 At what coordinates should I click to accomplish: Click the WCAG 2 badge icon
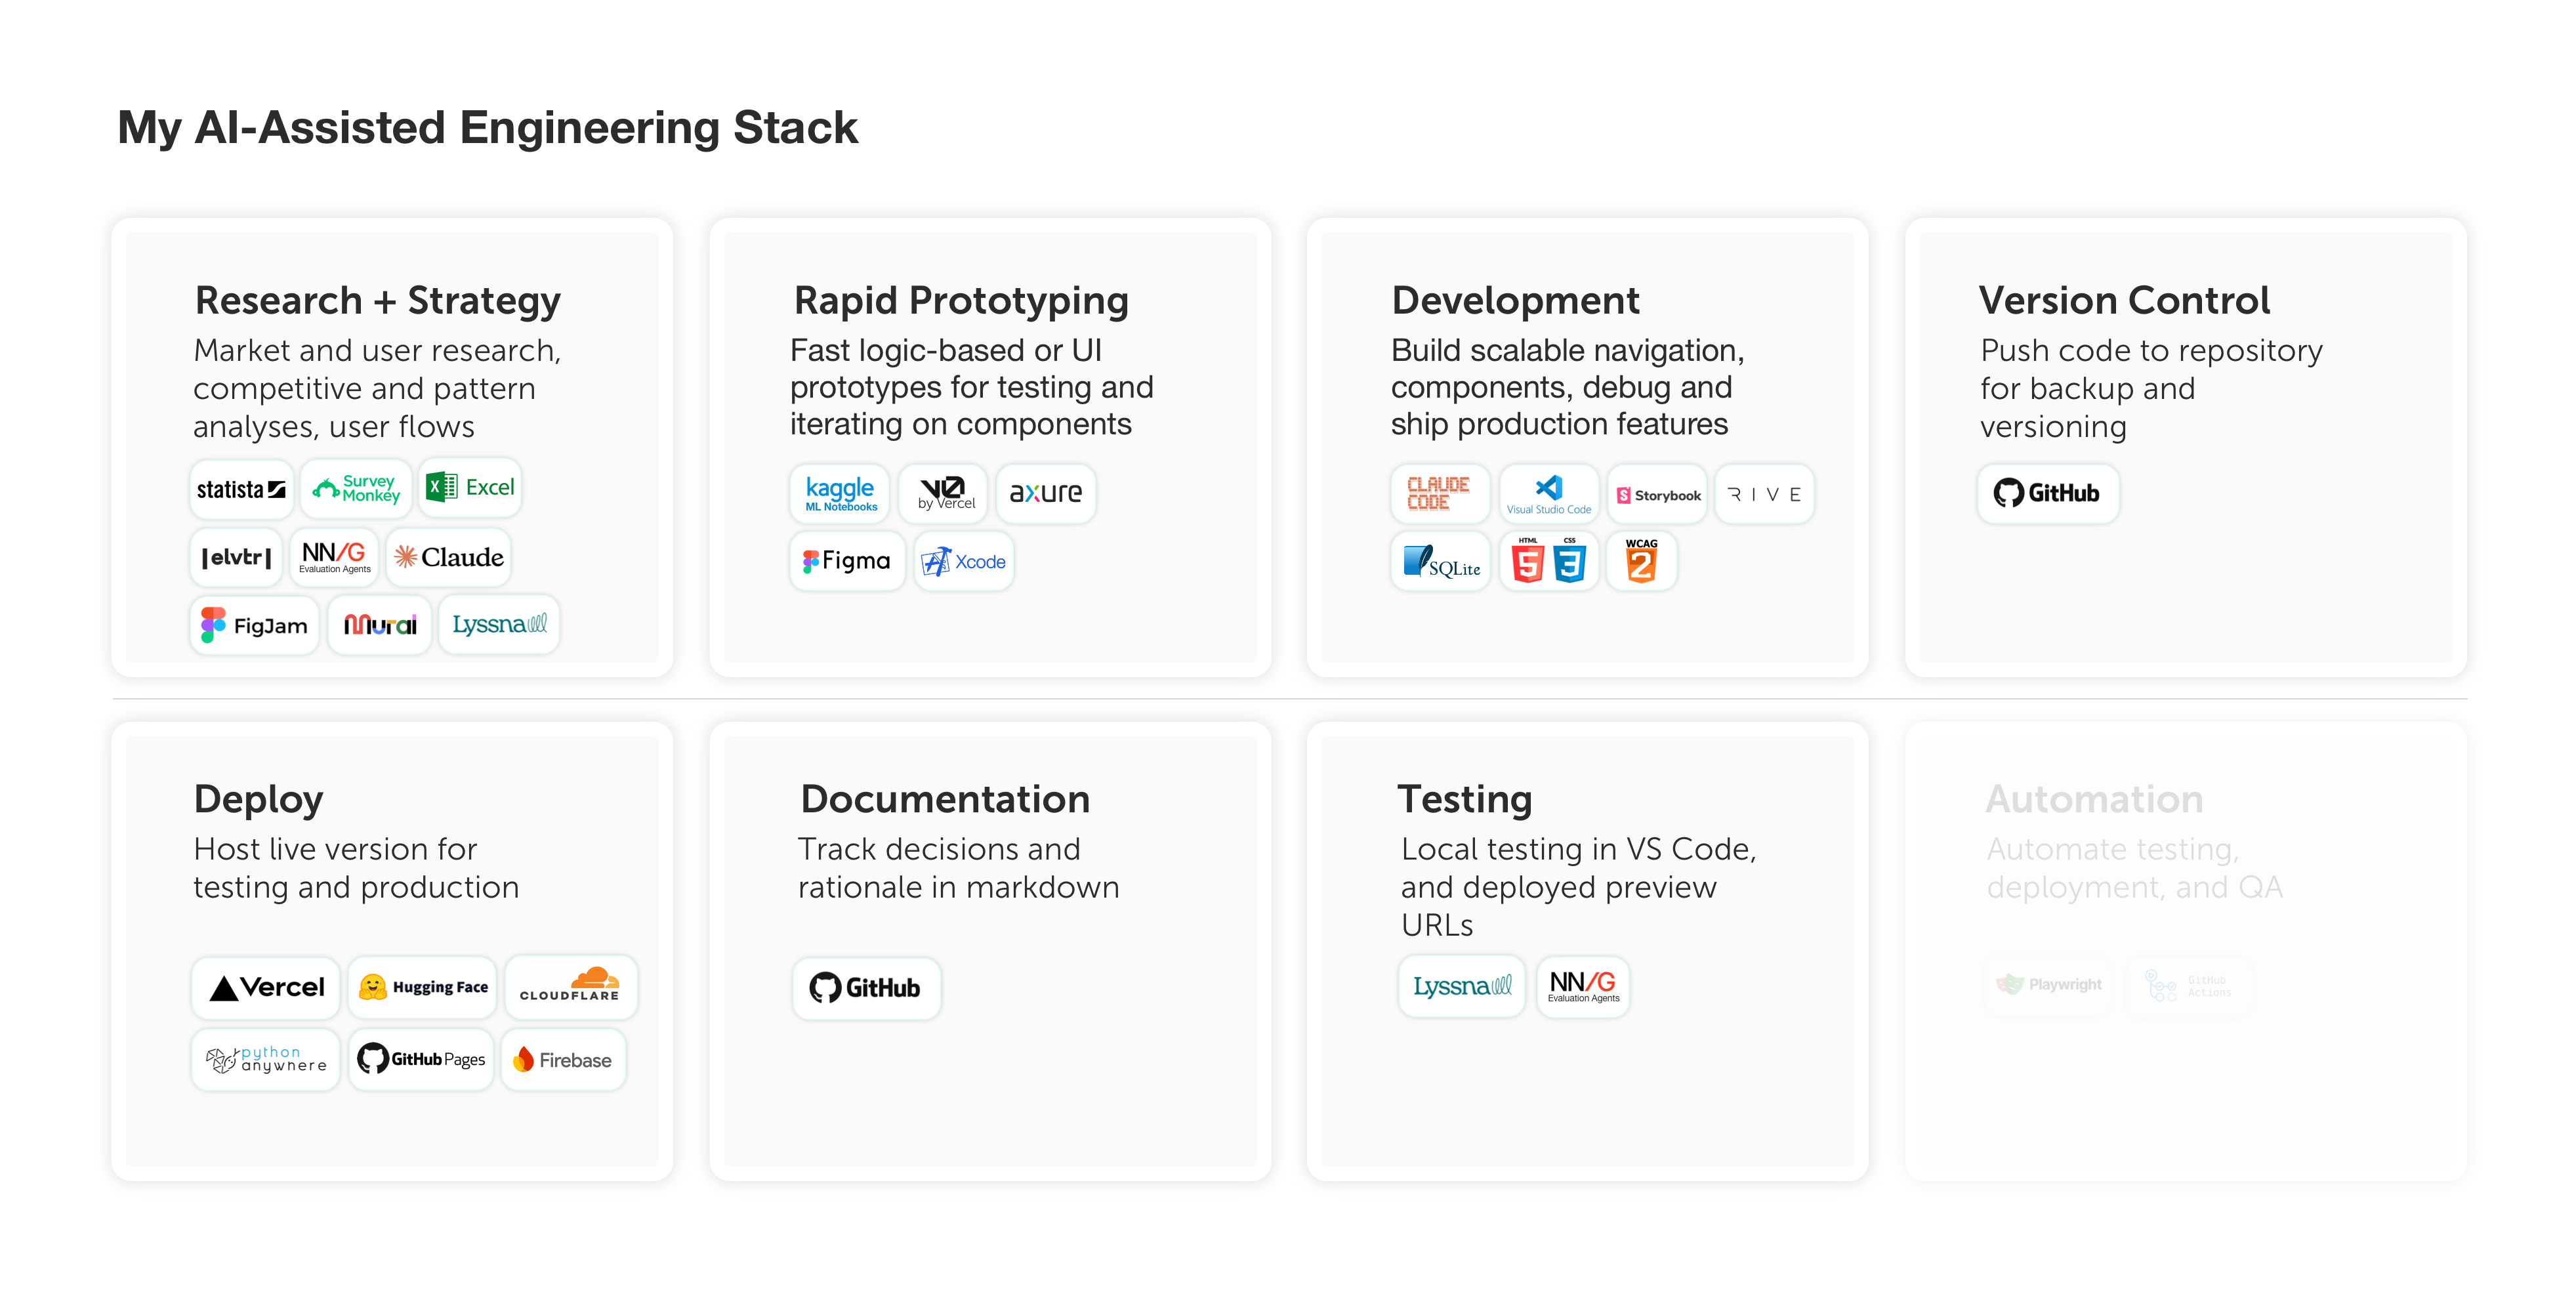[1641, 561]
